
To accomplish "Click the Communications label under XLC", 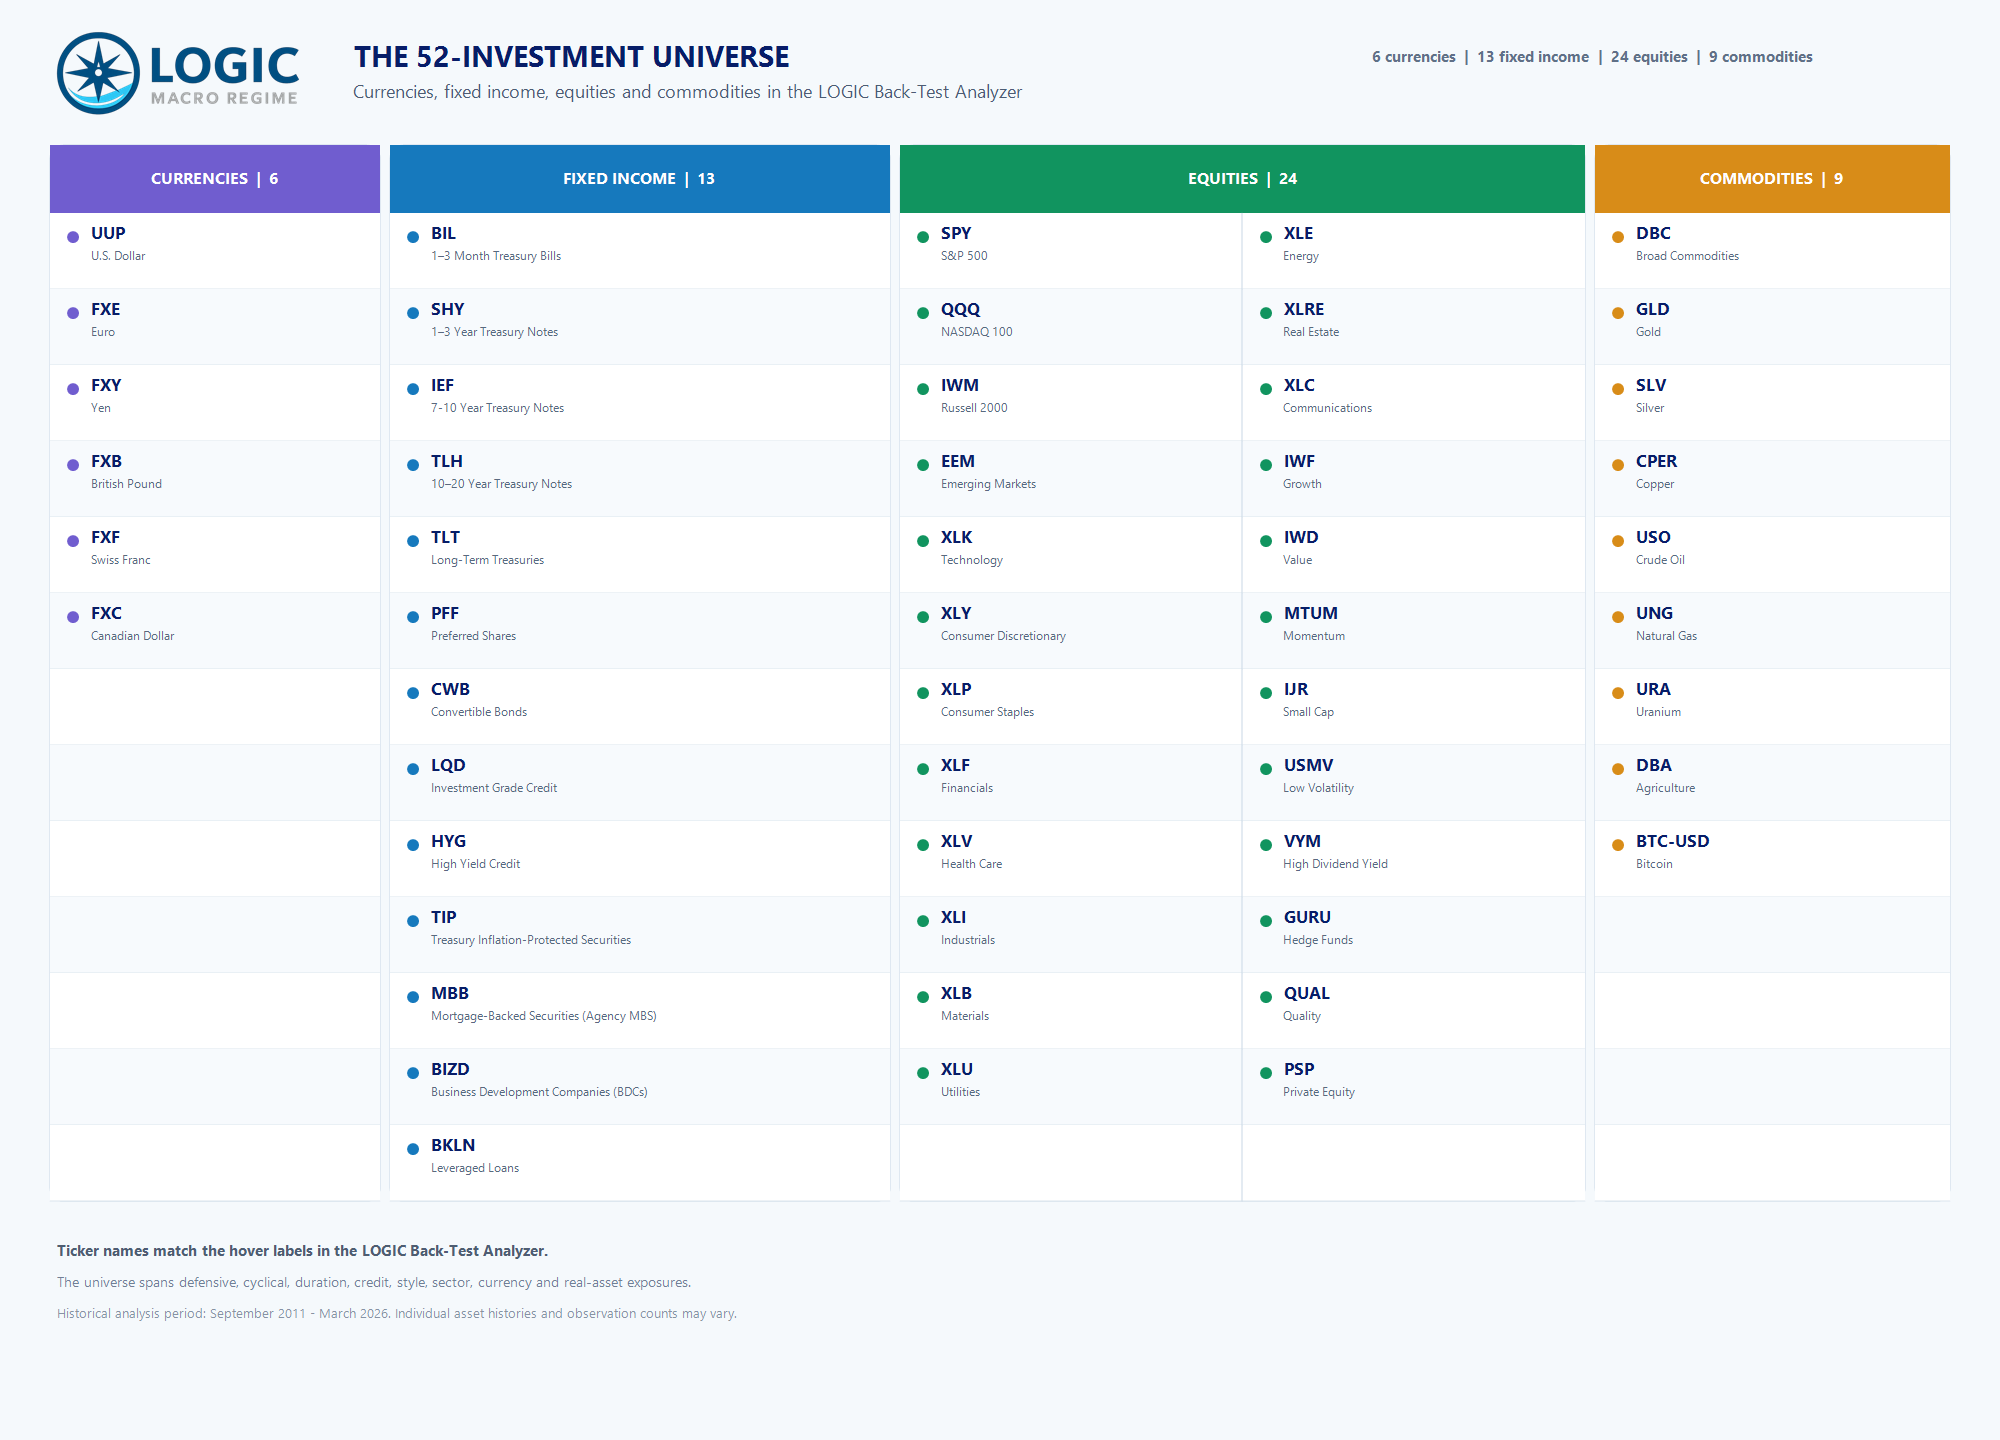I will pyautogui.click(x=1327, y=408).
